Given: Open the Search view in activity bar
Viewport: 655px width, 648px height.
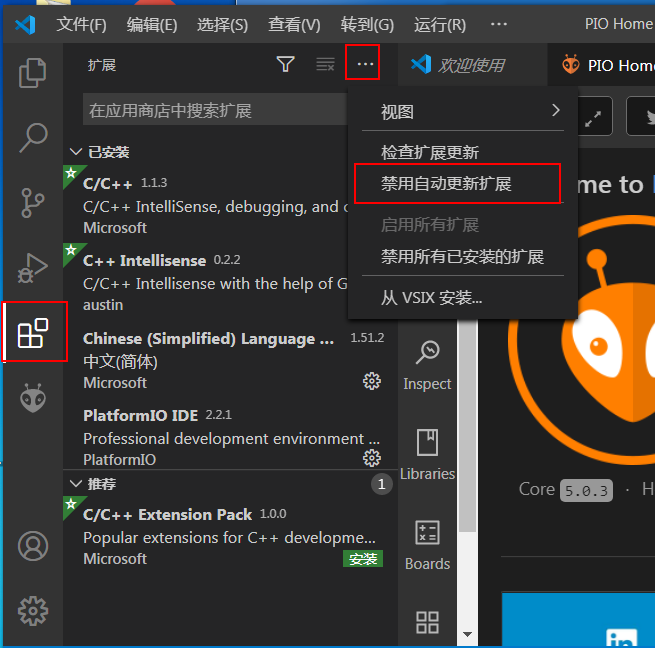Looking at the screenshot, I should point(33,138).
